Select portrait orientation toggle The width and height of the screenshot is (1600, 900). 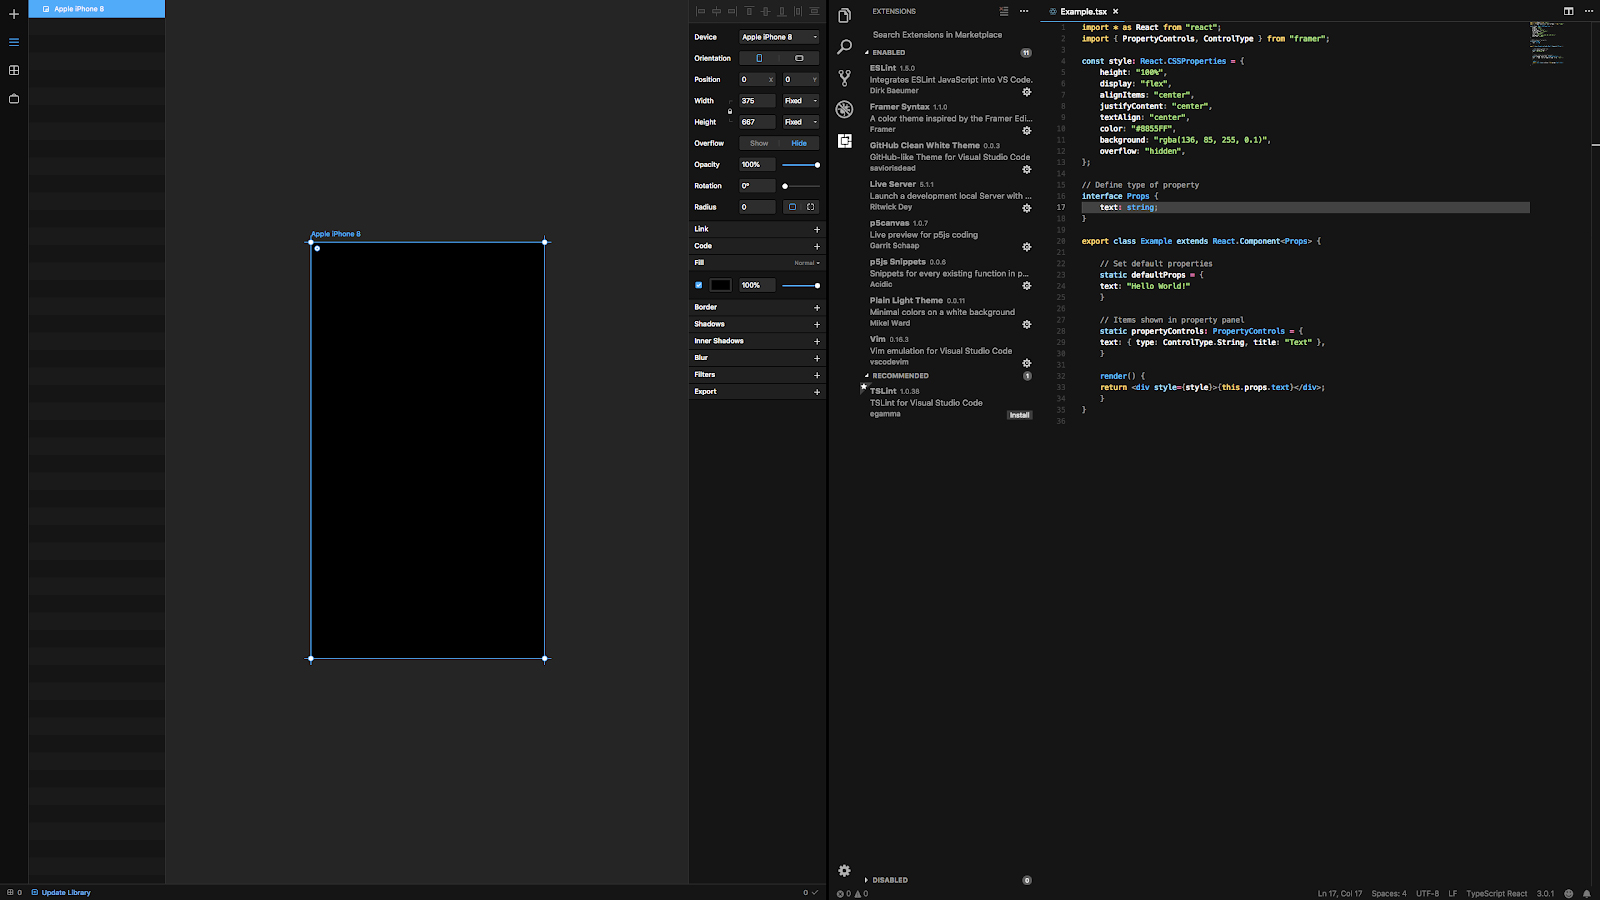(x=759, y=58)
